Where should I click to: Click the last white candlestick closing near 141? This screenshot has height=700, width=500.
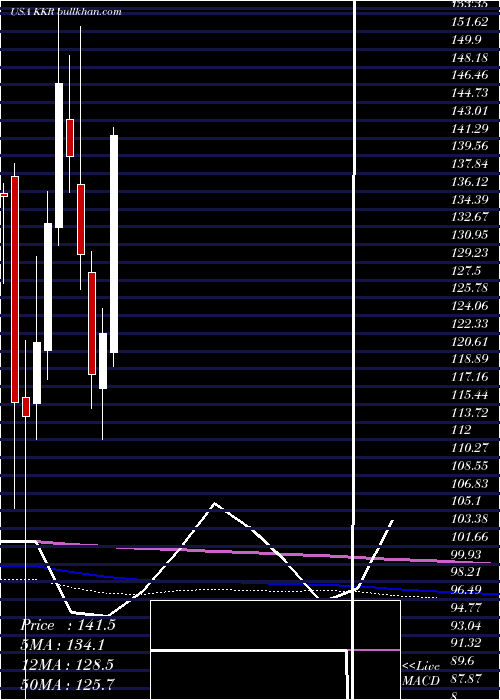114,244
